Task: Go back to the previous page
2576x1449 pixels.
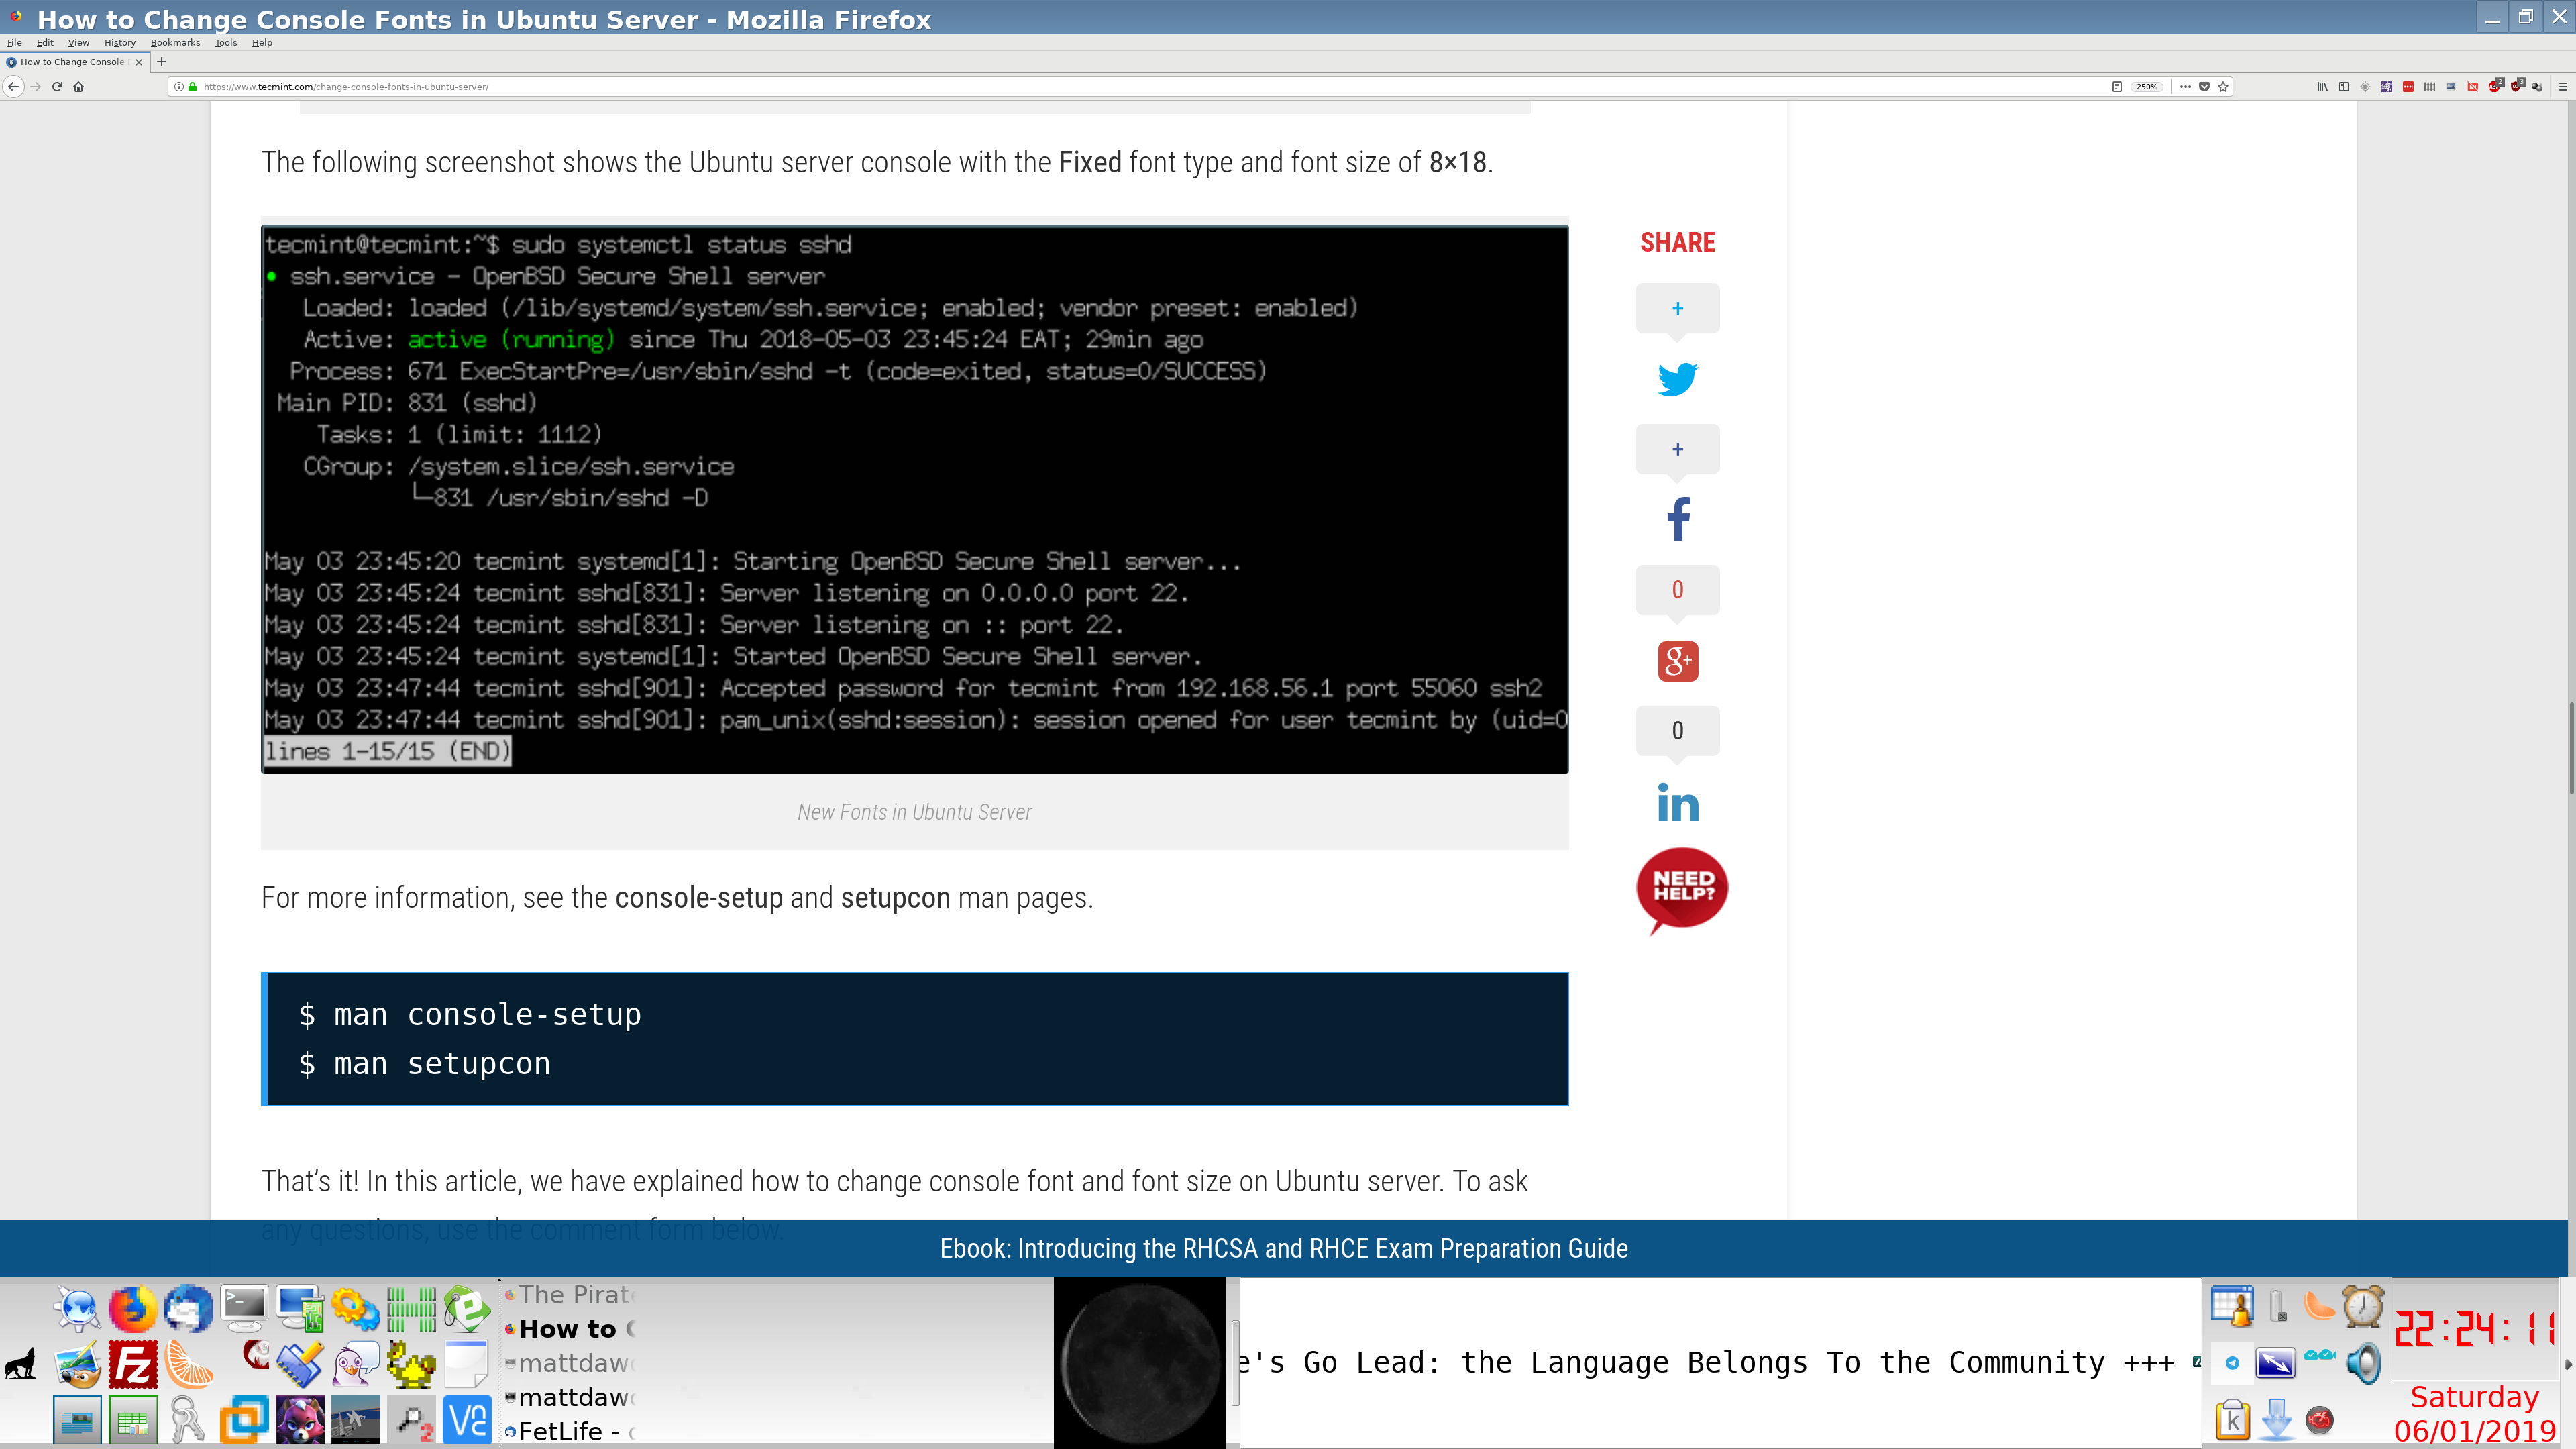Action: 13,86
